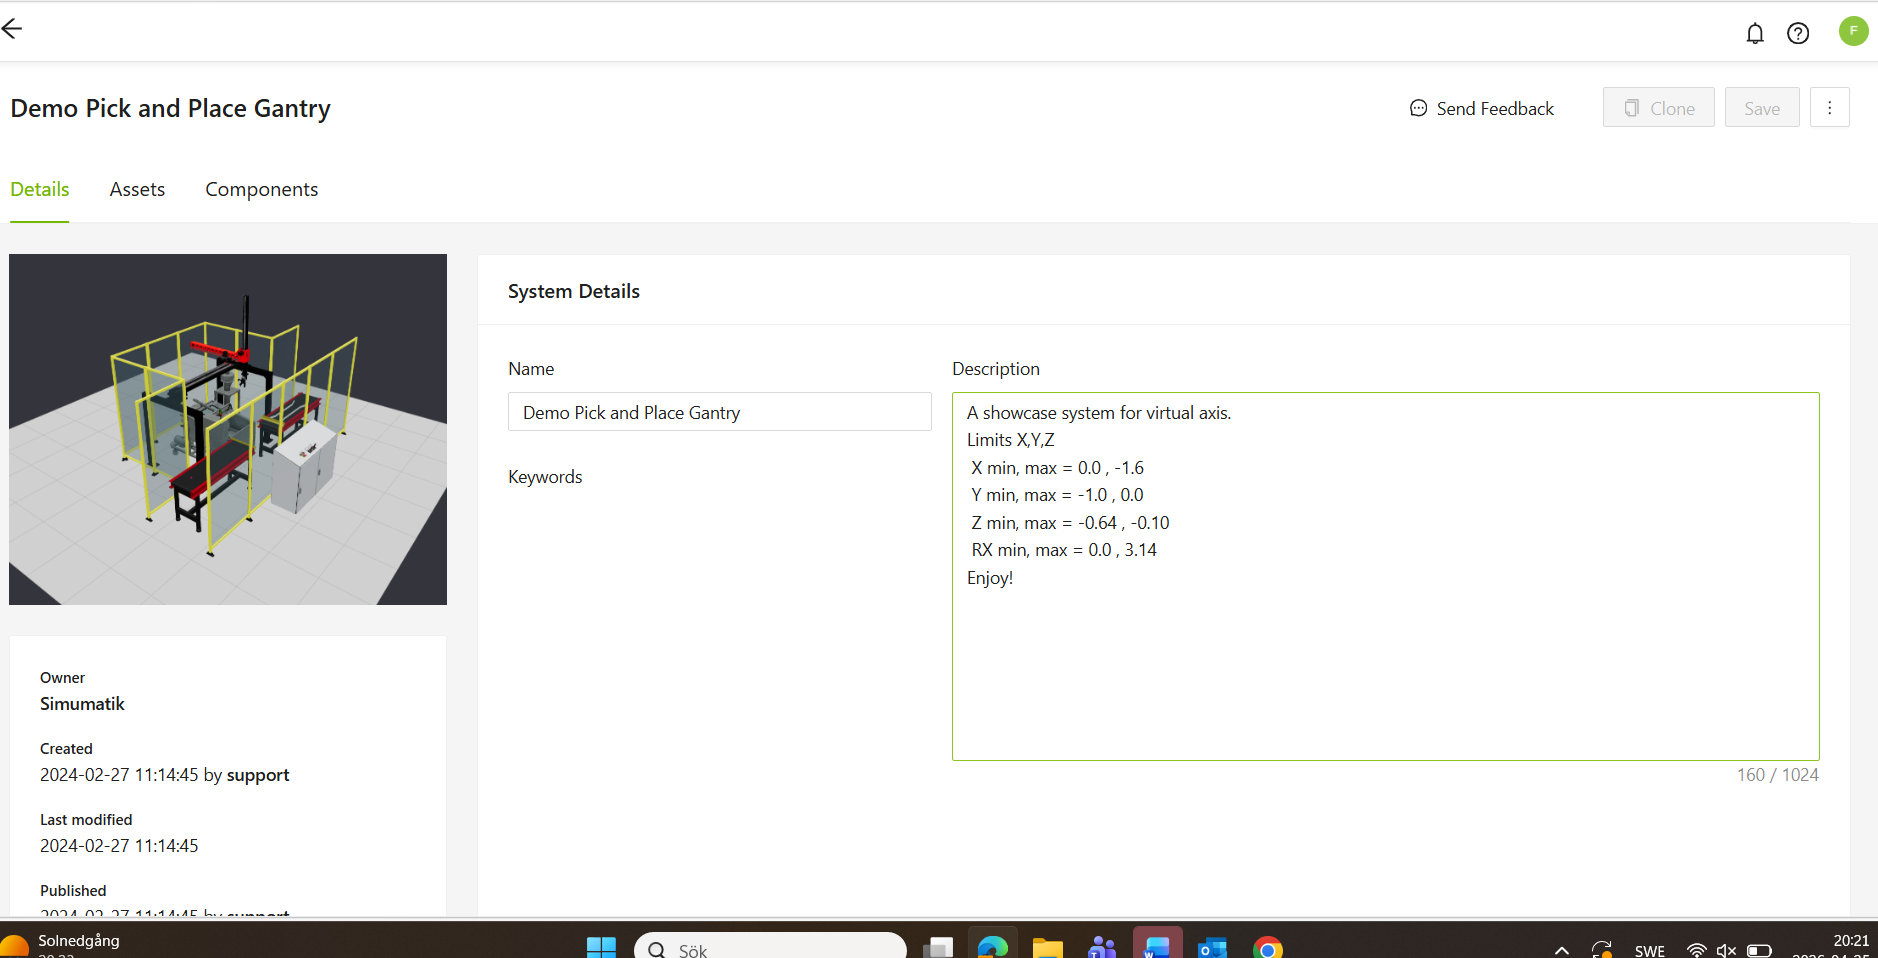The image size is (1878, 958).
Task: Launch Google Chrome from the taskbar
Action: coord(1267,948)
